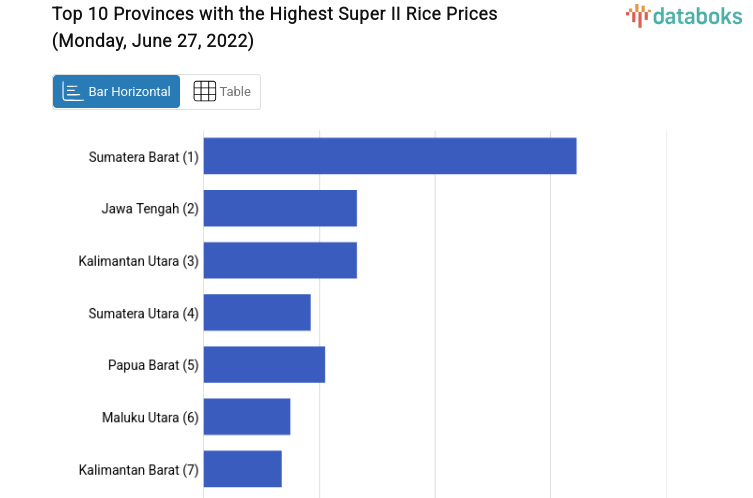
Task: Select the Kalimantan Barat (7) bar
Action: [243, 468]
